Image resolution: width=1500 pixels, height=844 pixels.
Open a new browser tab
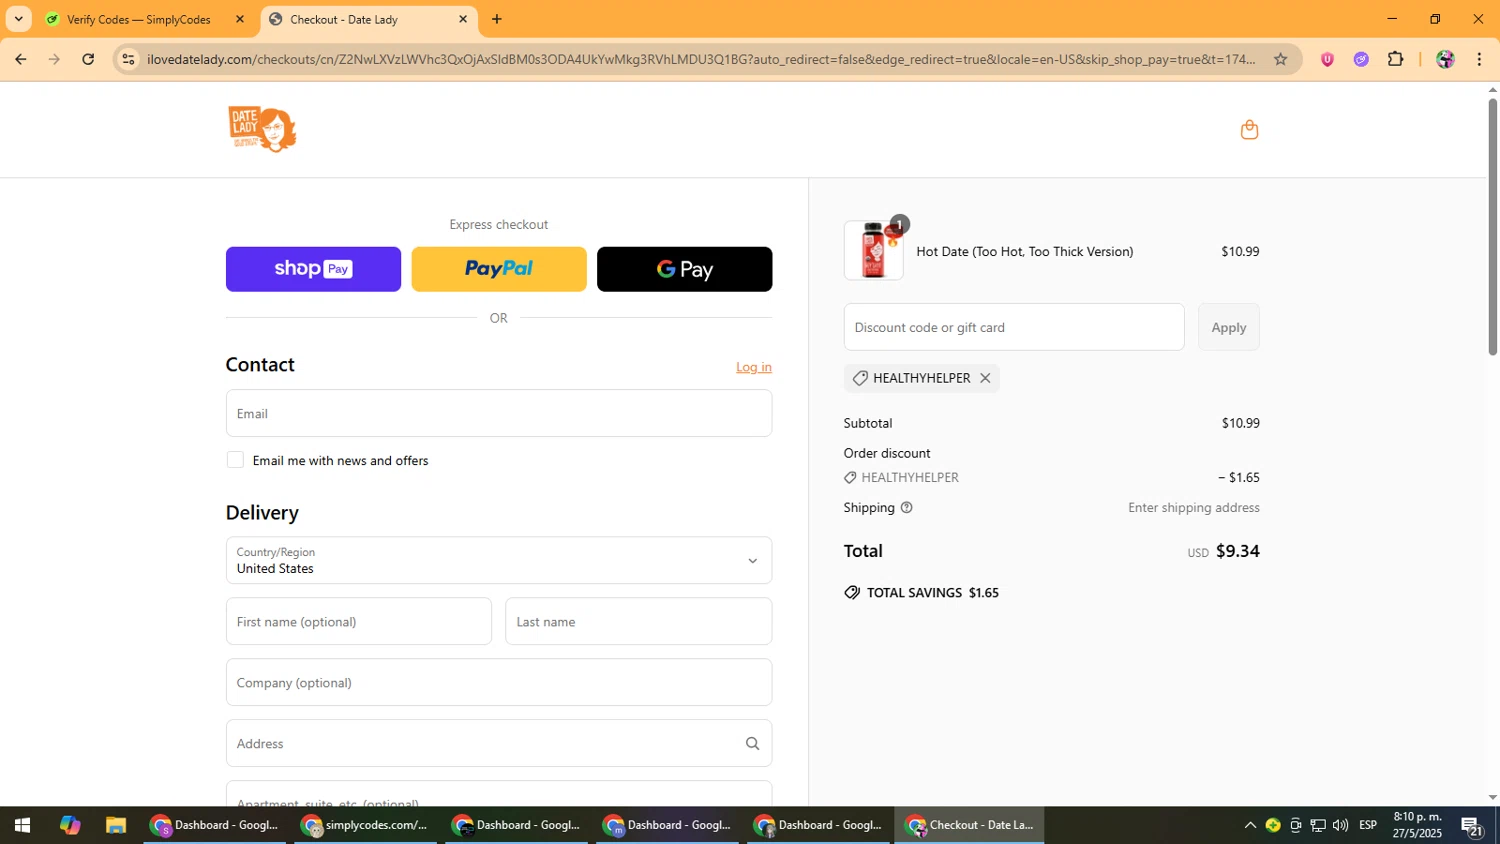497,19
